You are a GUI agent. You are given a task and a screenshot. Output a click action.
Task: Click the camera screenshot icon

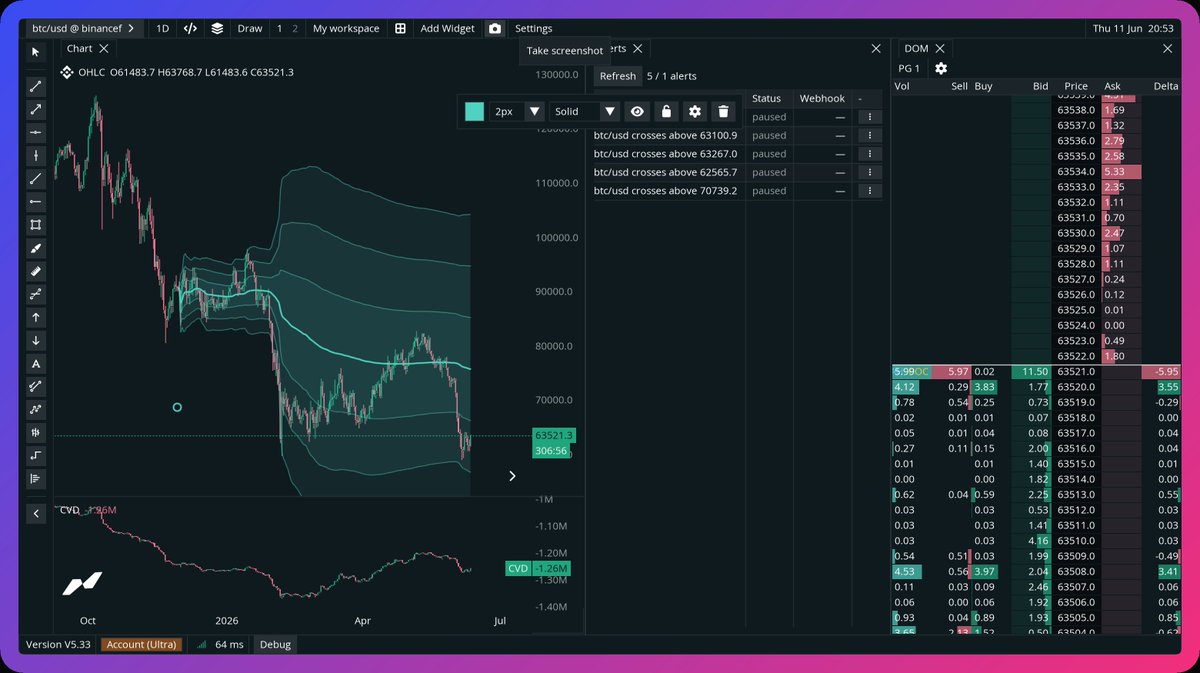(494, 28)
